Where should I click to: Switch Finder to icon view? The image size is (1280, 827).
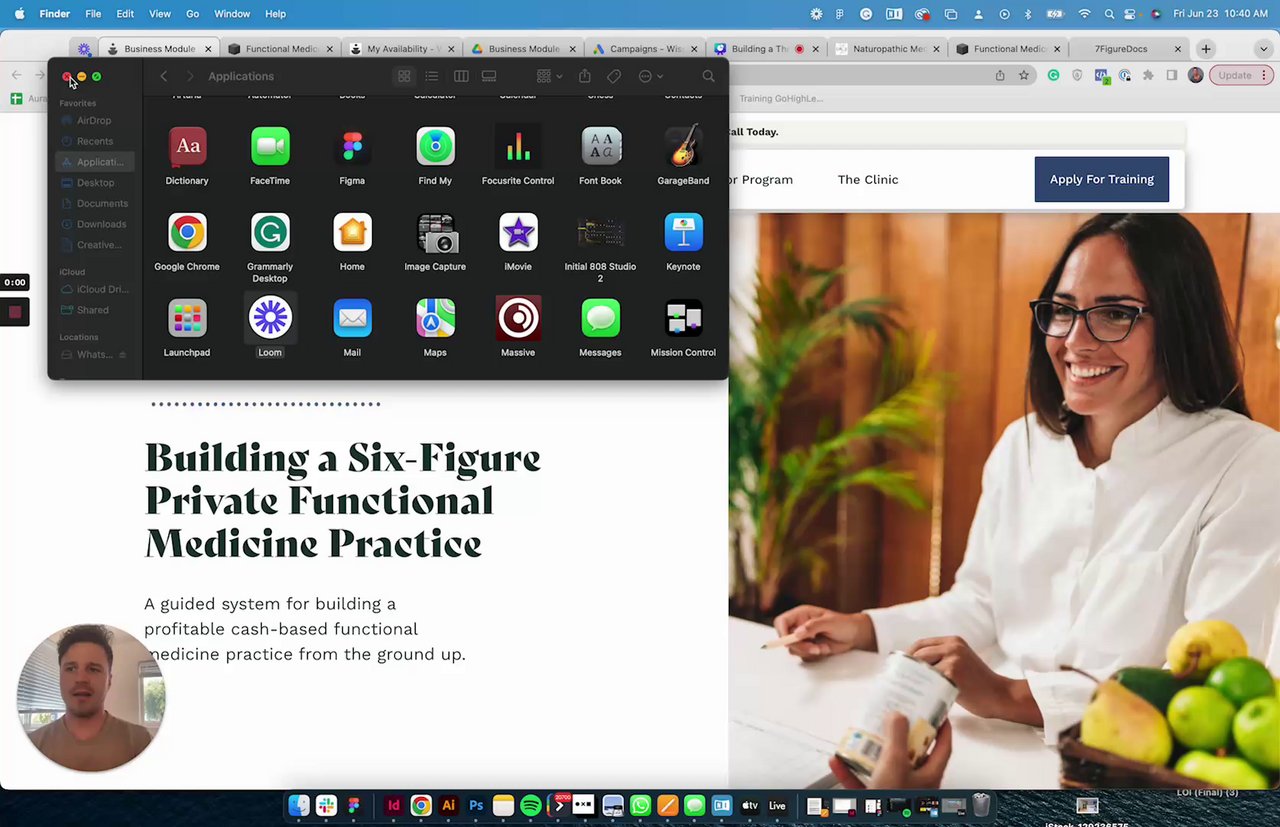[404, 76]
